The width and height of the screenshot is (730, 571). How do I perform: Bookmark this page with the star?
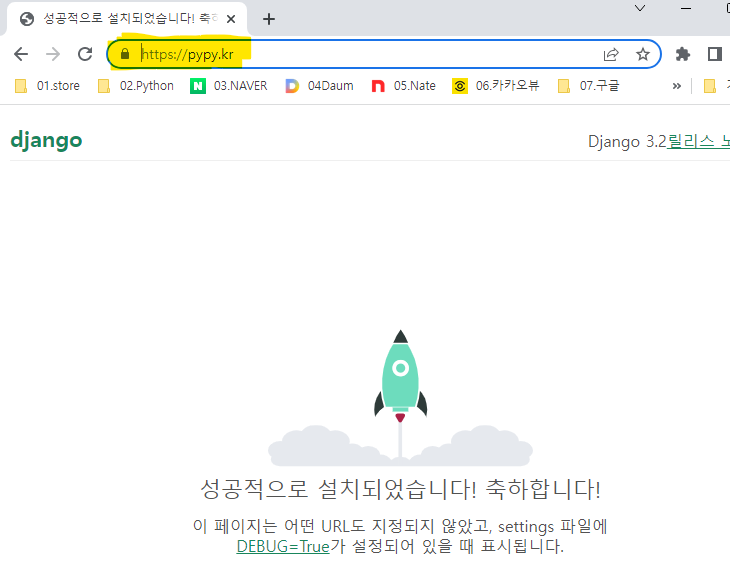(643, 54)
